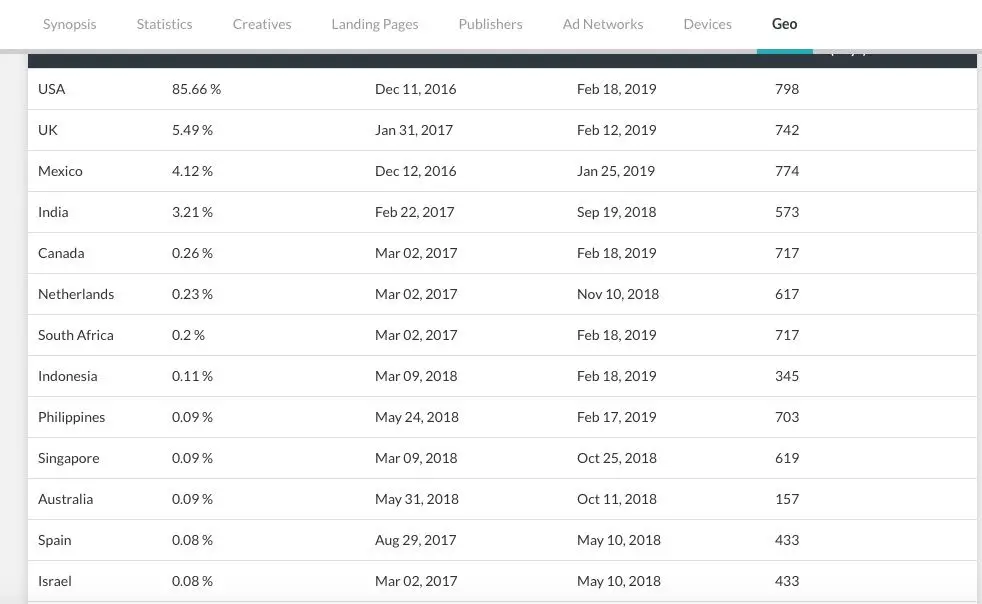Image resolution: width=982 pixels, height=604 pixels.
Task: Click the Indonesia country cell
Action: tap(68, 376)
